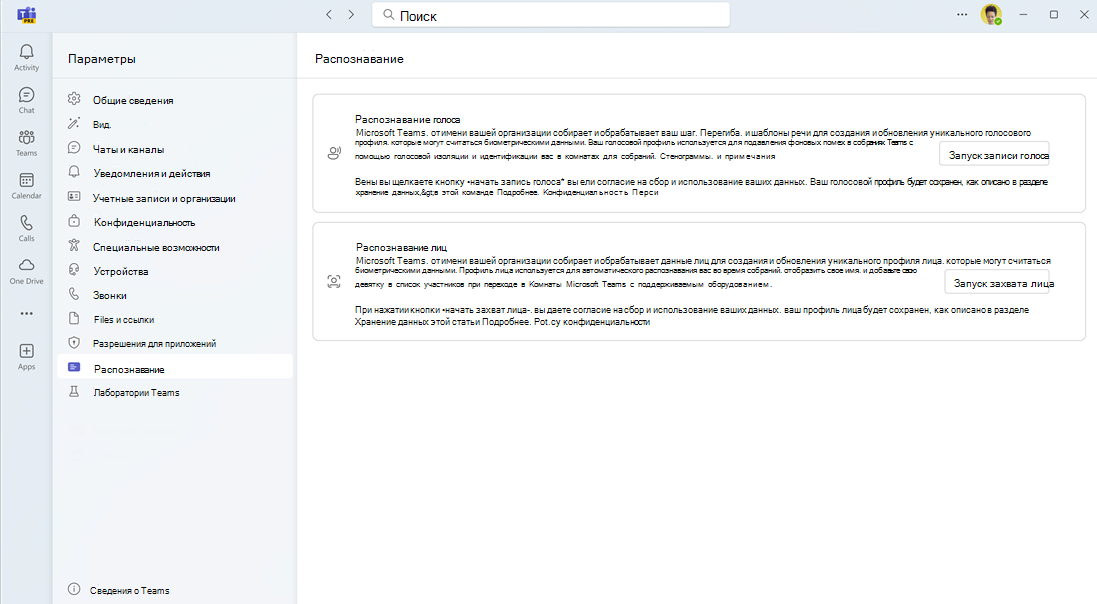Click the accessibility icon for Специальные возможности
Screen dimensions: 1097x604
click(x=74, y=246)
